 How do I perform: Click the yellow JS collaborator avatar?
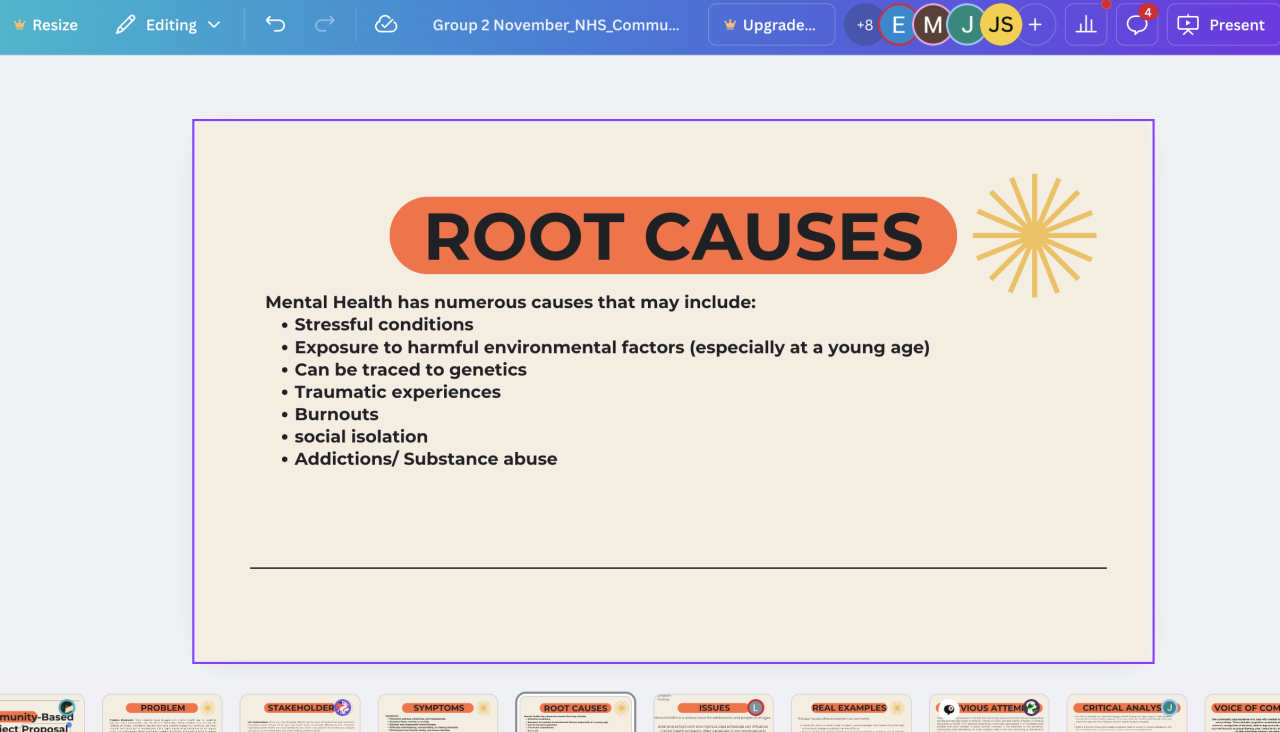click(1001, 25)
